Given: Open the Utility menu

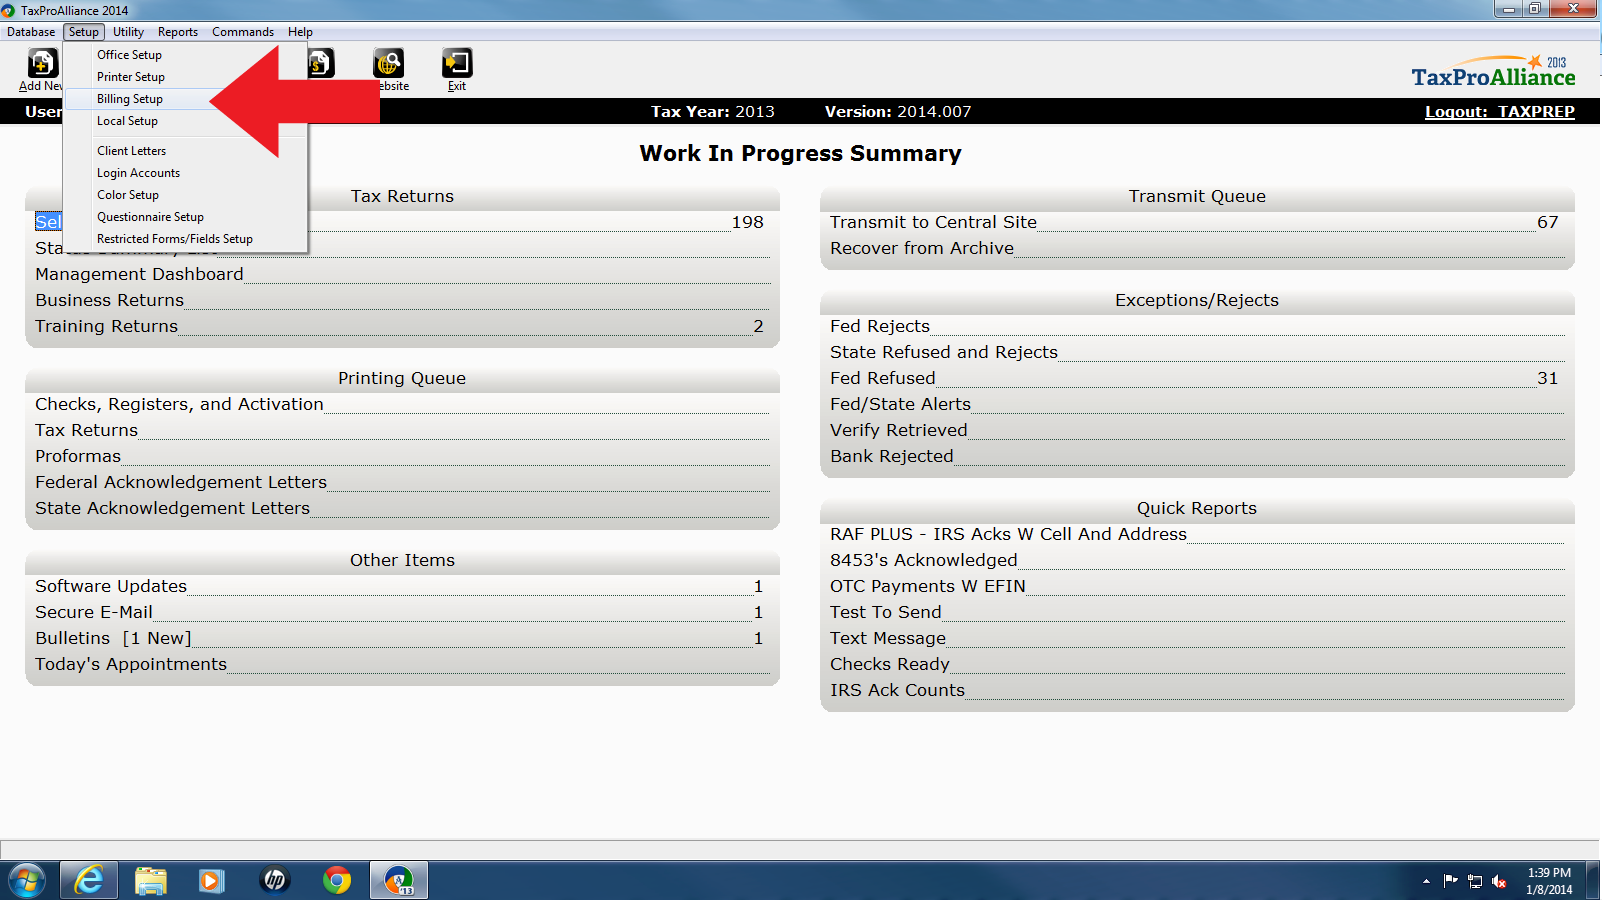Looking at the screenshot, I should click(128, 32).
